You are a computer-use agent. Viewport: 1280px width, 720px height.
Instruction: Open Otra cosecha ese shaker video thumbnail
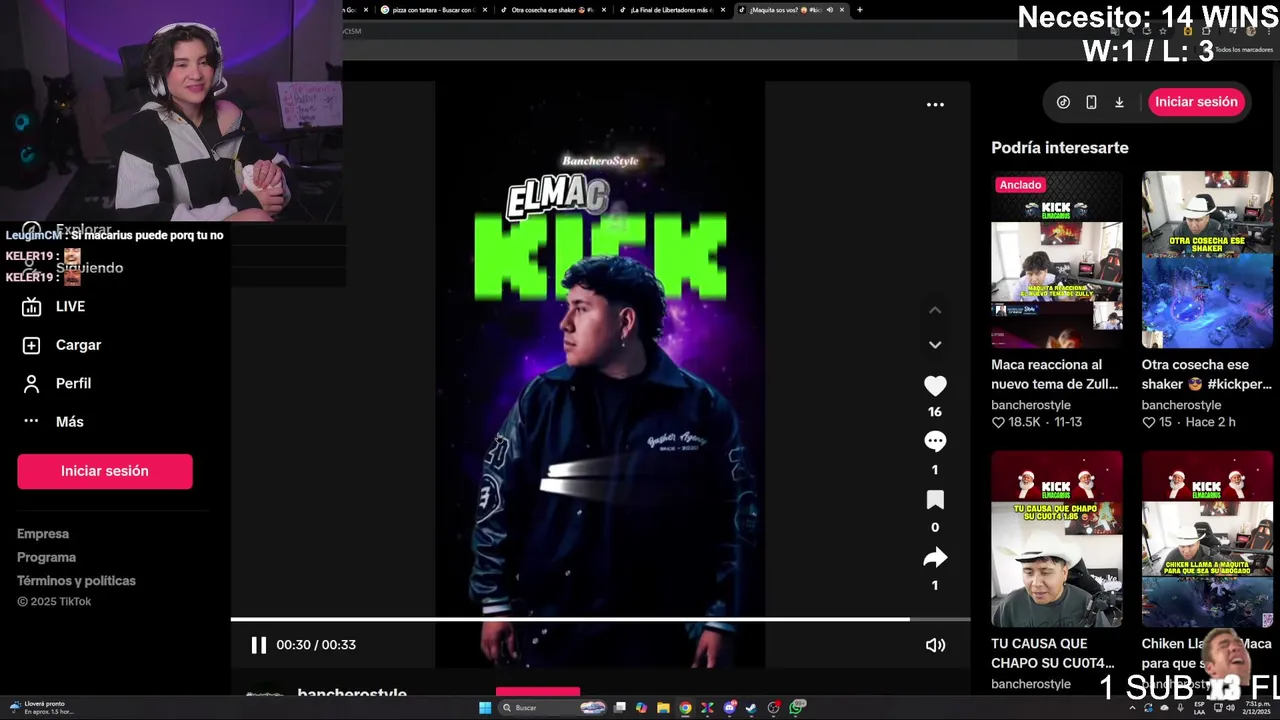pyautogui.click(x=1207, y=259)
